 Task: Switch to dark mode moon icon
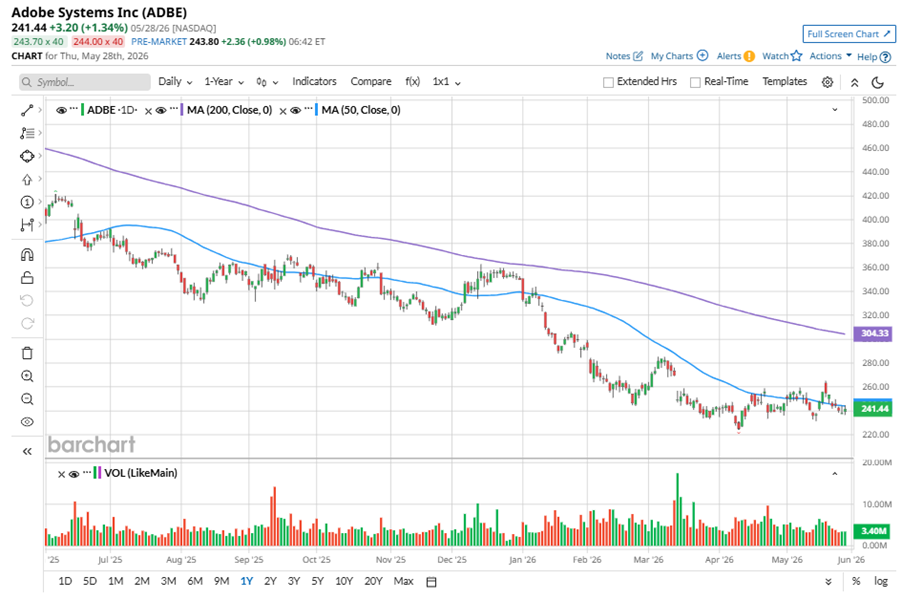click(877, 82)
